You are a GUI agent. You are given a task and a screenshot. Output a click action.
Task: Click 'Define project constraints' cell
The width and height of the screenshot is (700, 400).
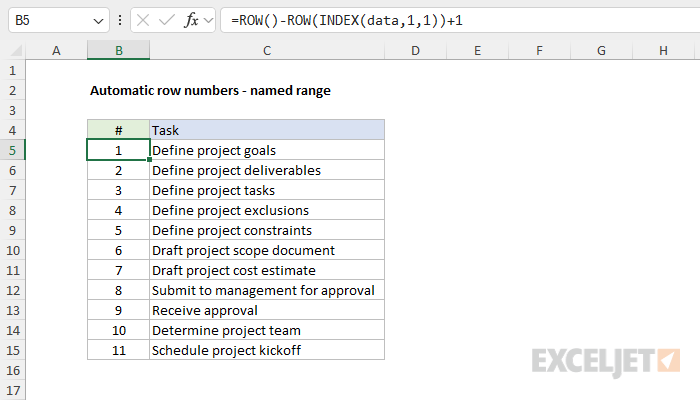point(267,230)
